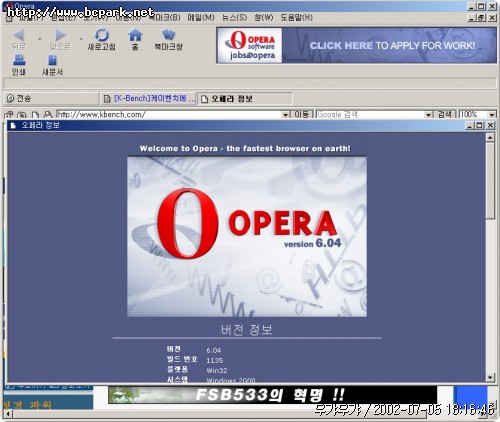The image size is (500, 422).
Task: Go forward with the 앞으로 arrow
Action: point(60,39)
